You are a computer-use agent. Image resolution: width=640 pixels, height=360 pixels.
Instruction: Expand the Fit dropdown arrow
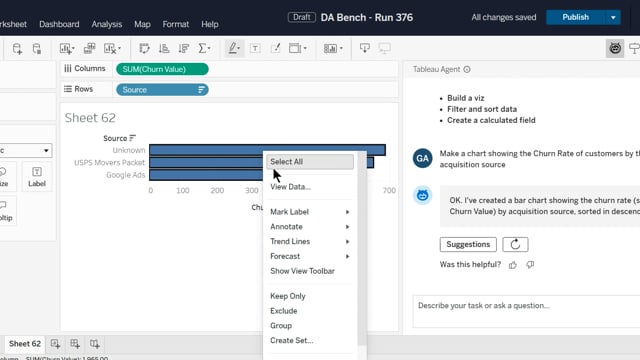tap(305, 49)
